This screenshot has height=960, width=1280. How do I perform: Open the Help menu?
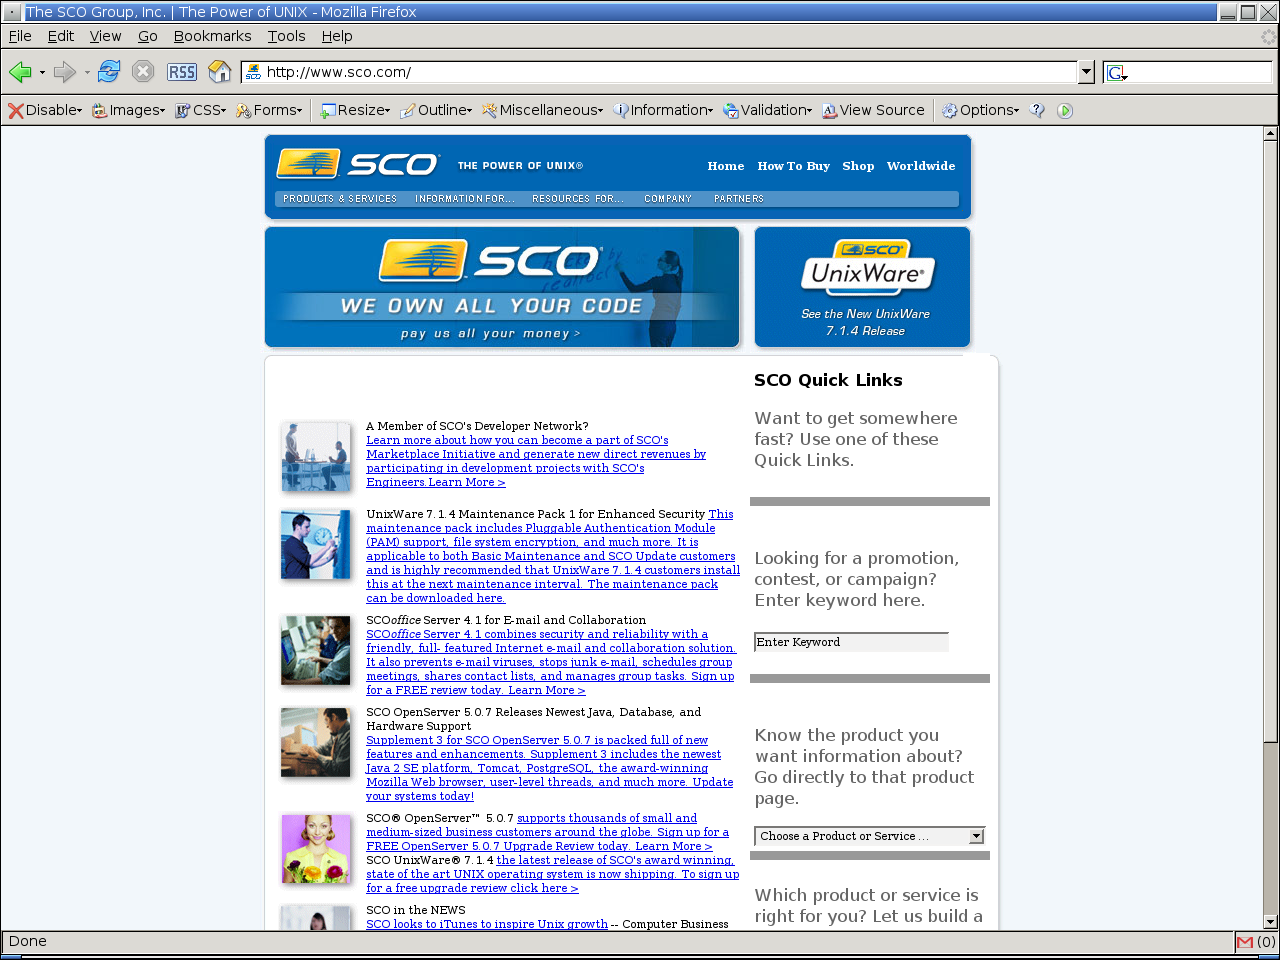337,36
